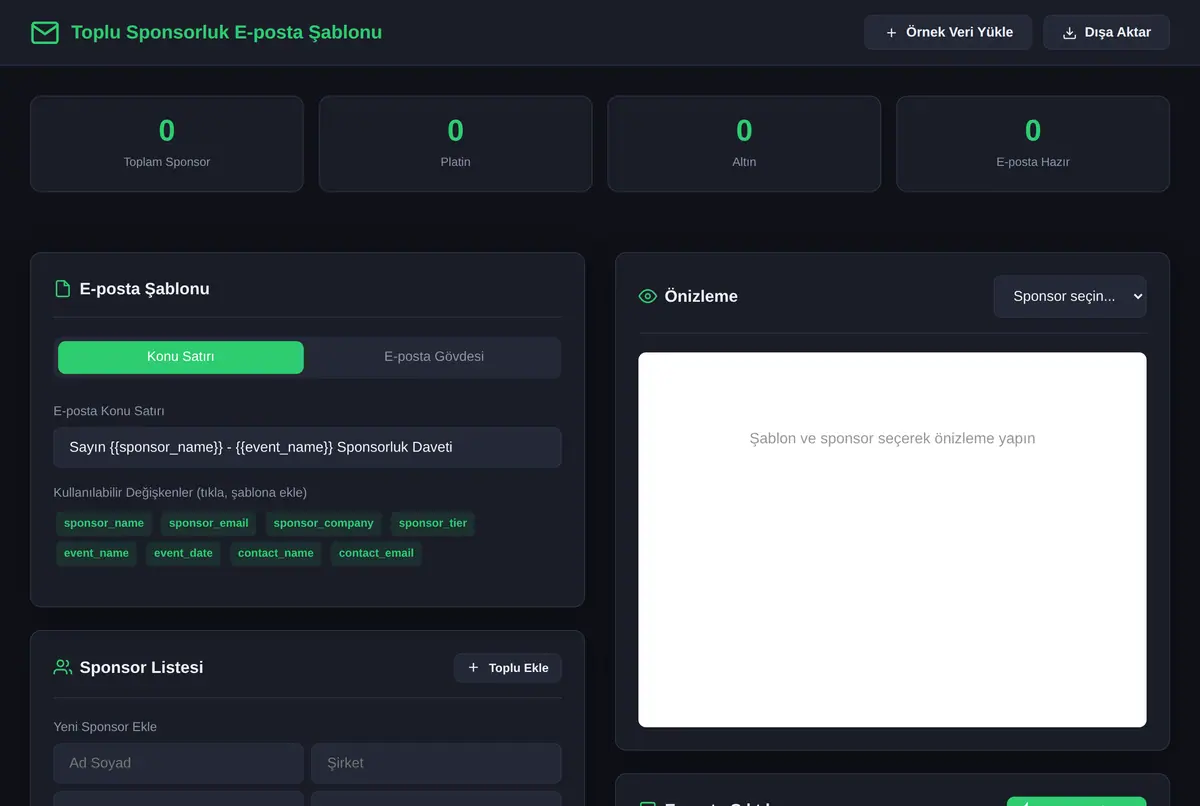Image resolution: width=1200 pixels, height=806 pixels.
Task: Insert the contact_name variable chip
Action: coord(276,553)
